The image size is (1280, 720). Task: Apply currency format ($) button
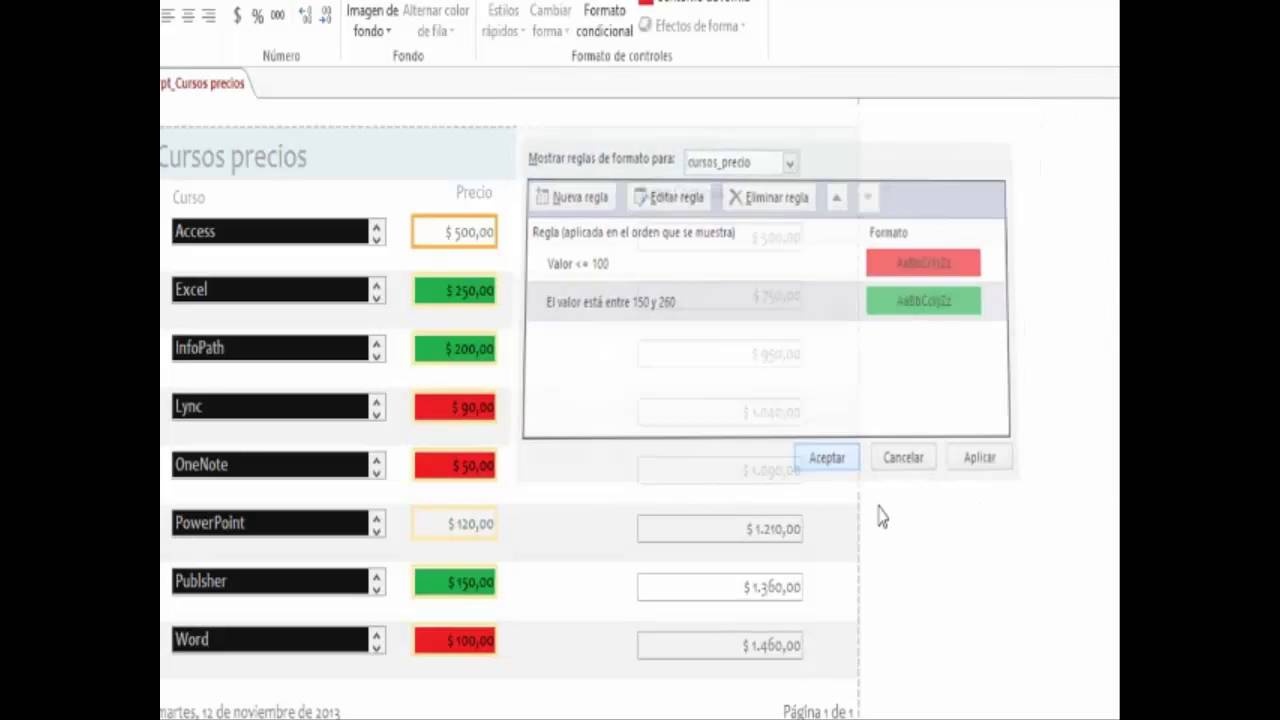pos(237,16)
